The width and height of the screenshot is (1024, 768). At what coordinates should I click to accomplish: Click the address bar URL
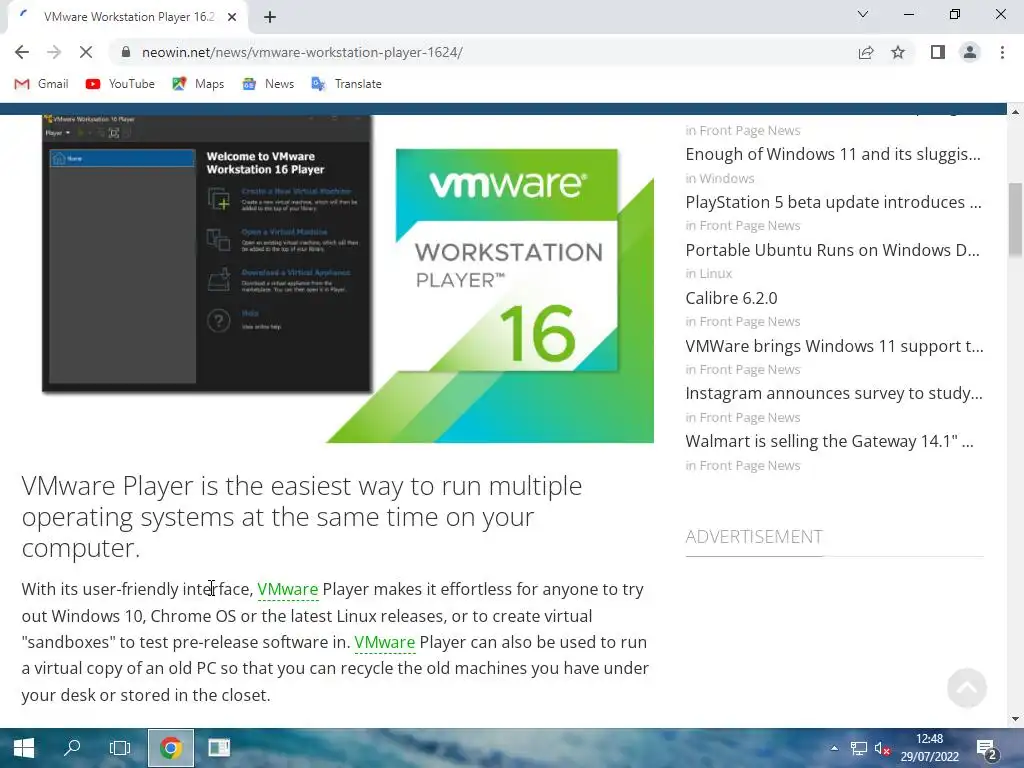tap(302, 52)
